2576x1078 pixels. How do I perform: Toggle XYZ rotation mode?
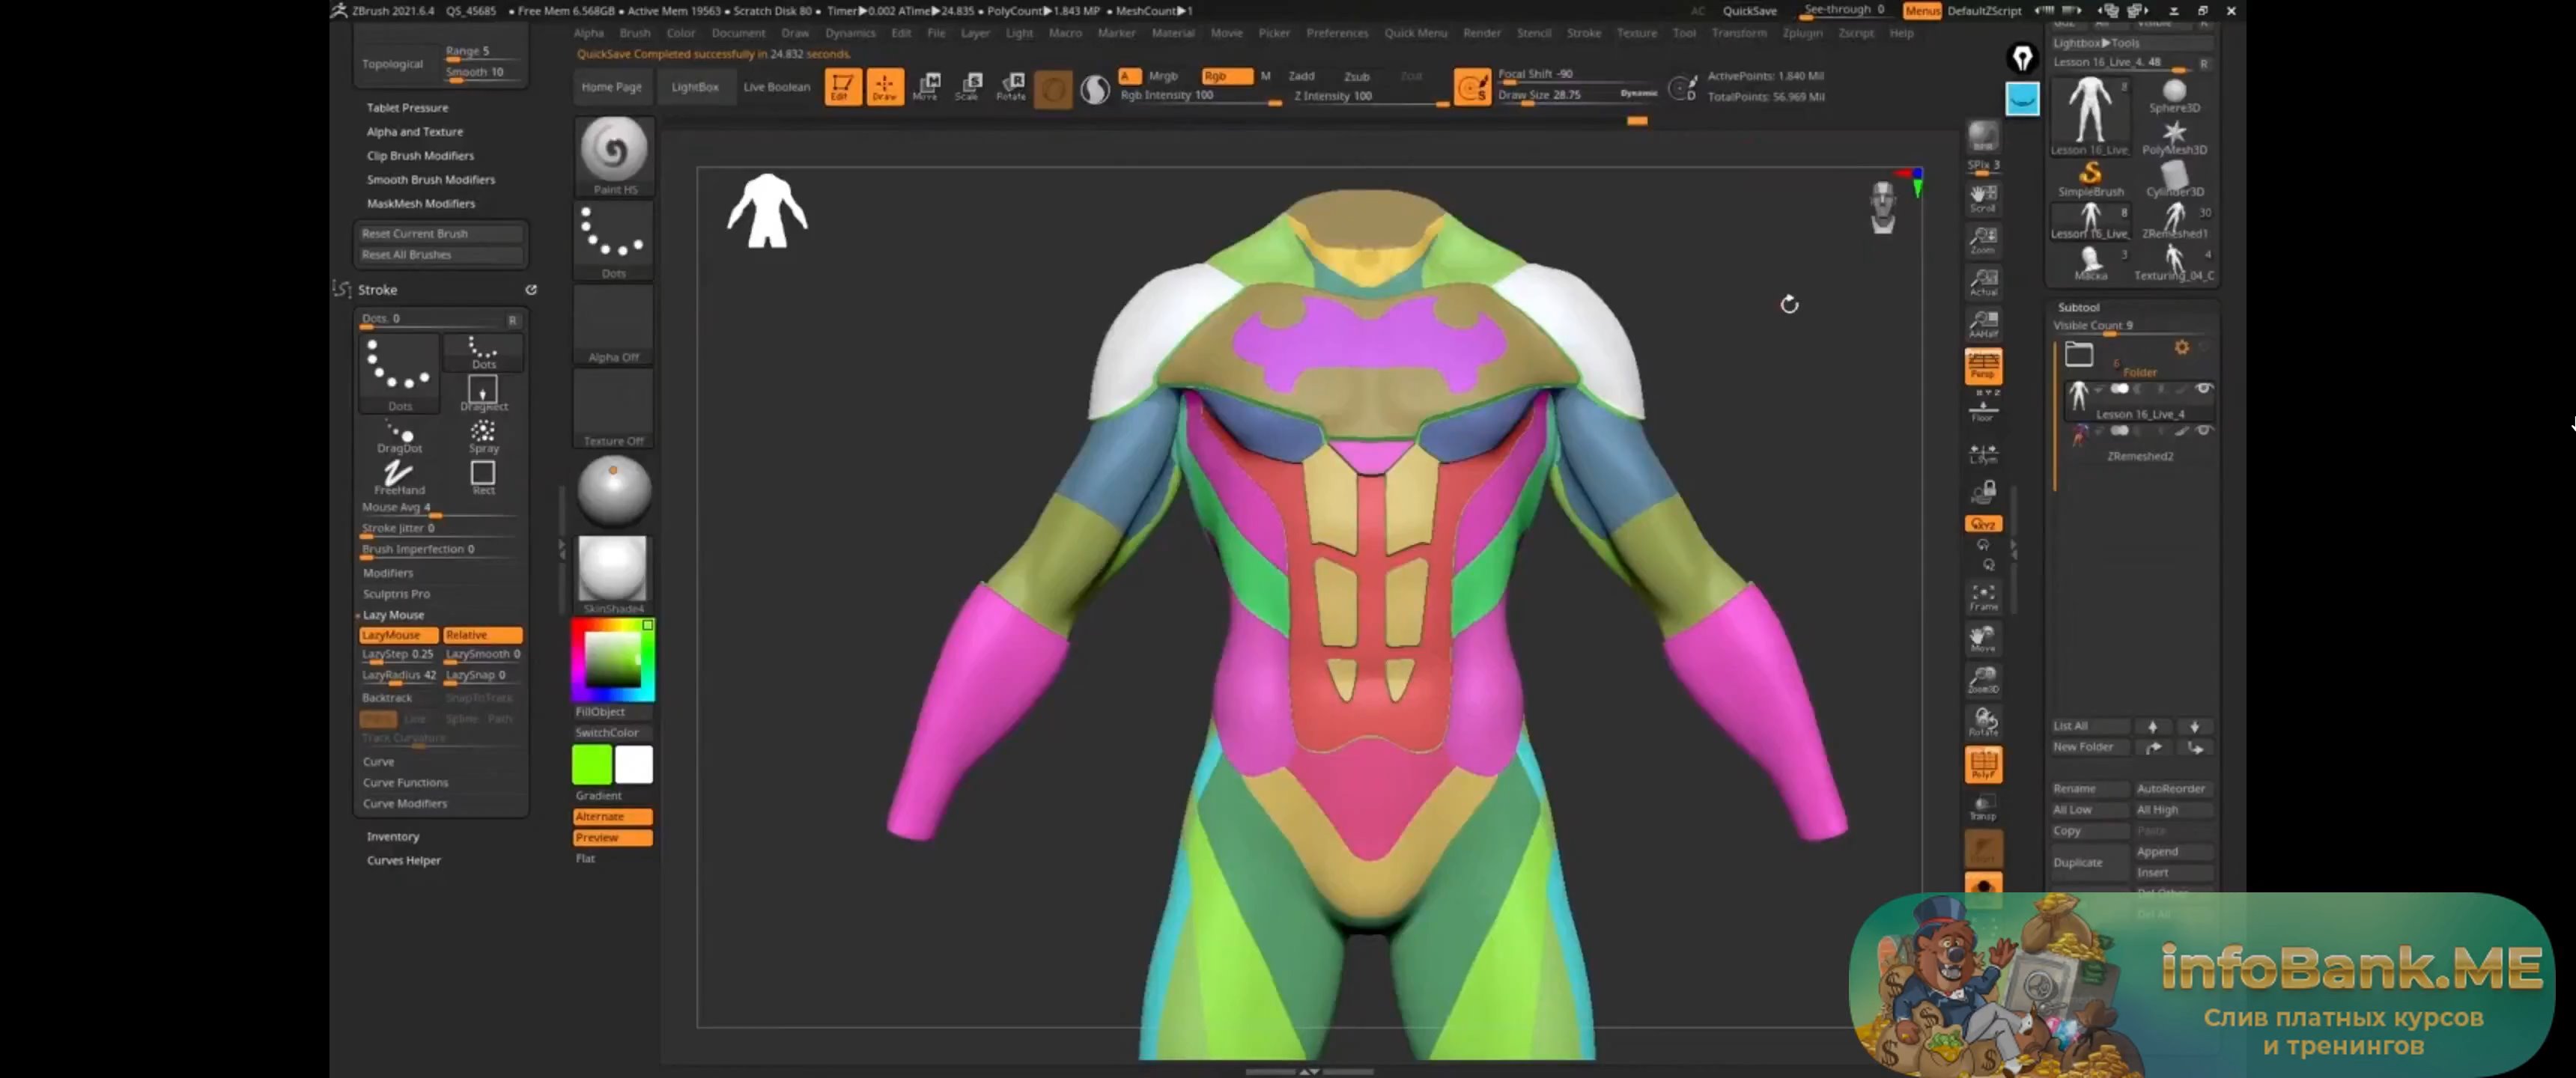1983,523
